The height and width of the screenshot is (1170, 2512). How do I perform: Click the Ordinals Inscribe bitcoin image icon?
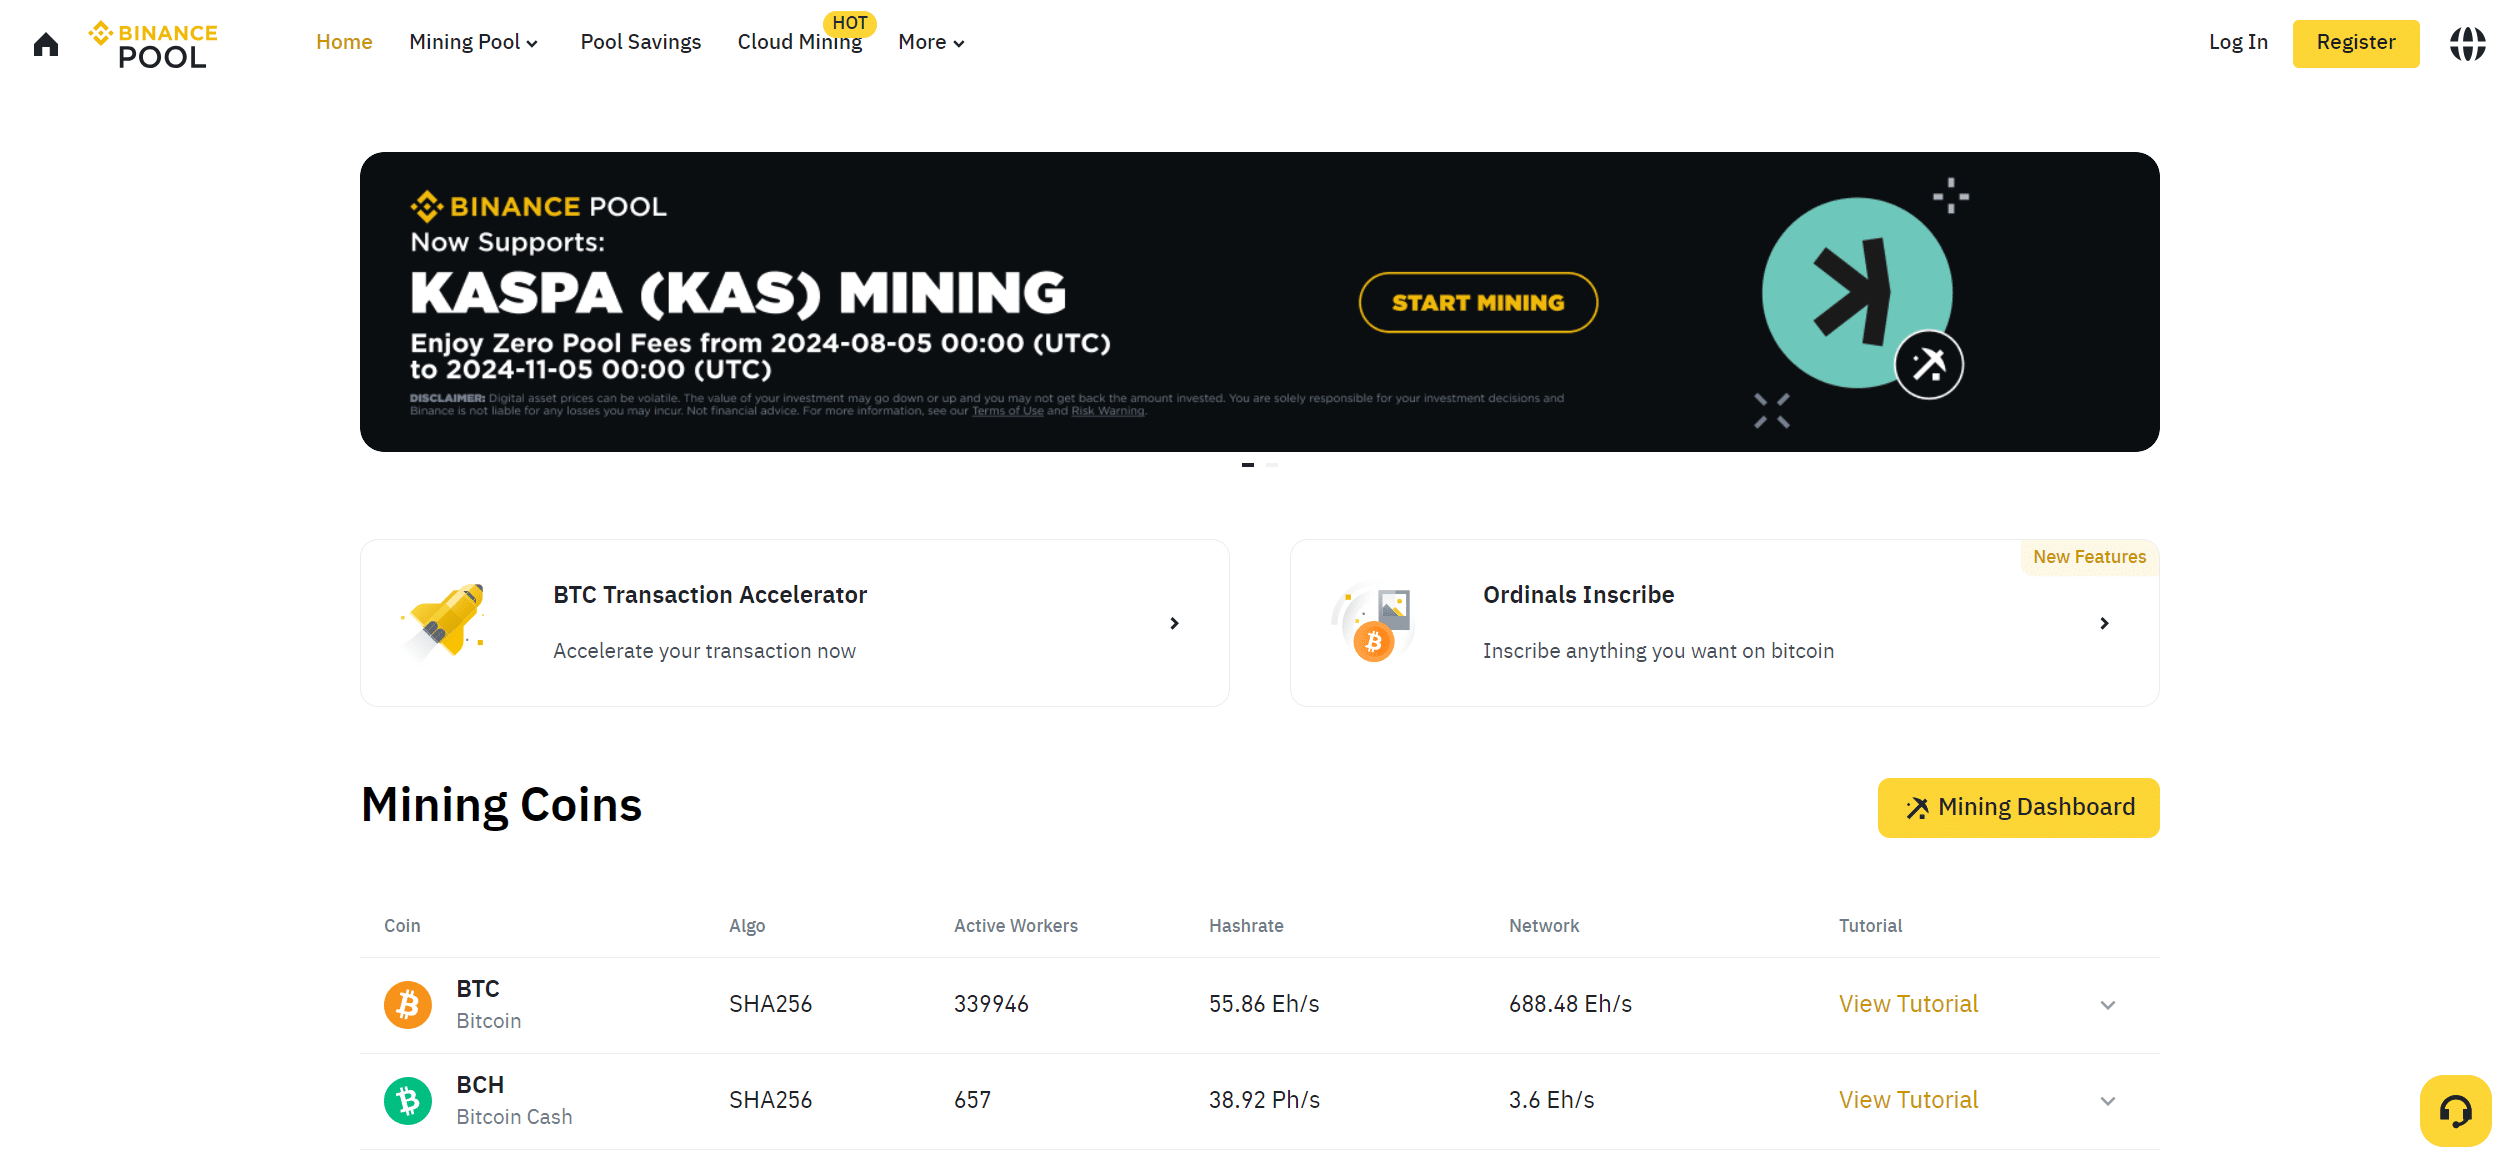pos(1373,622)
